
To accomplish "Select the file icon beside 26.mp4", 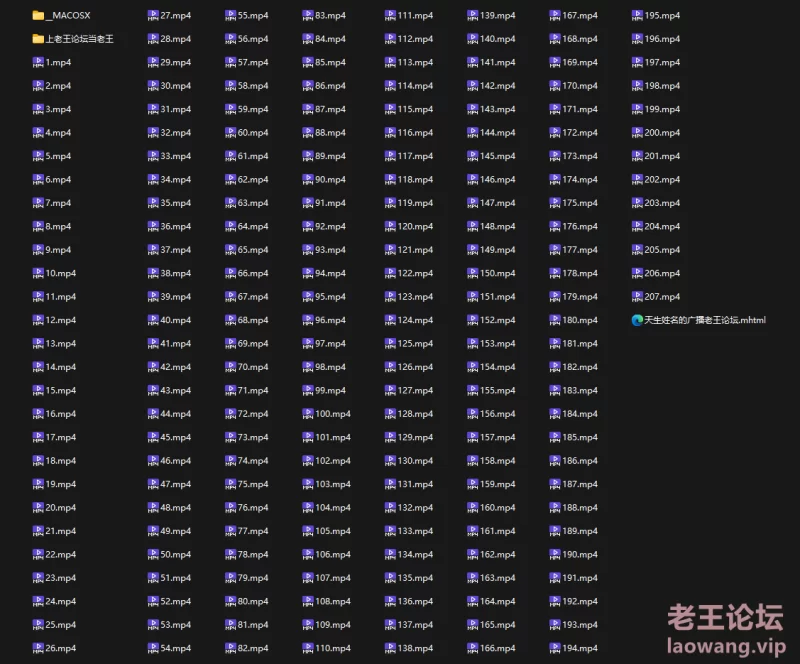I will point(38,648).
